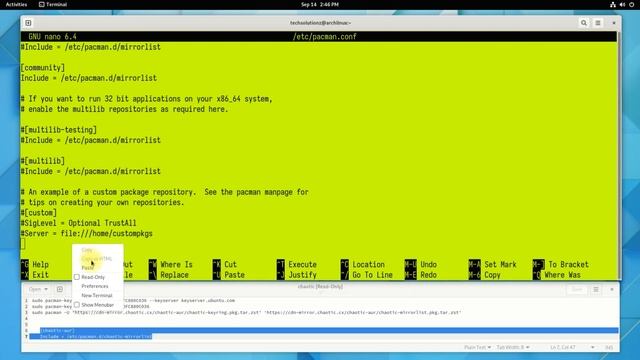
Task: Toggle Read-Only checkbox in context menu
Action: 77,277
